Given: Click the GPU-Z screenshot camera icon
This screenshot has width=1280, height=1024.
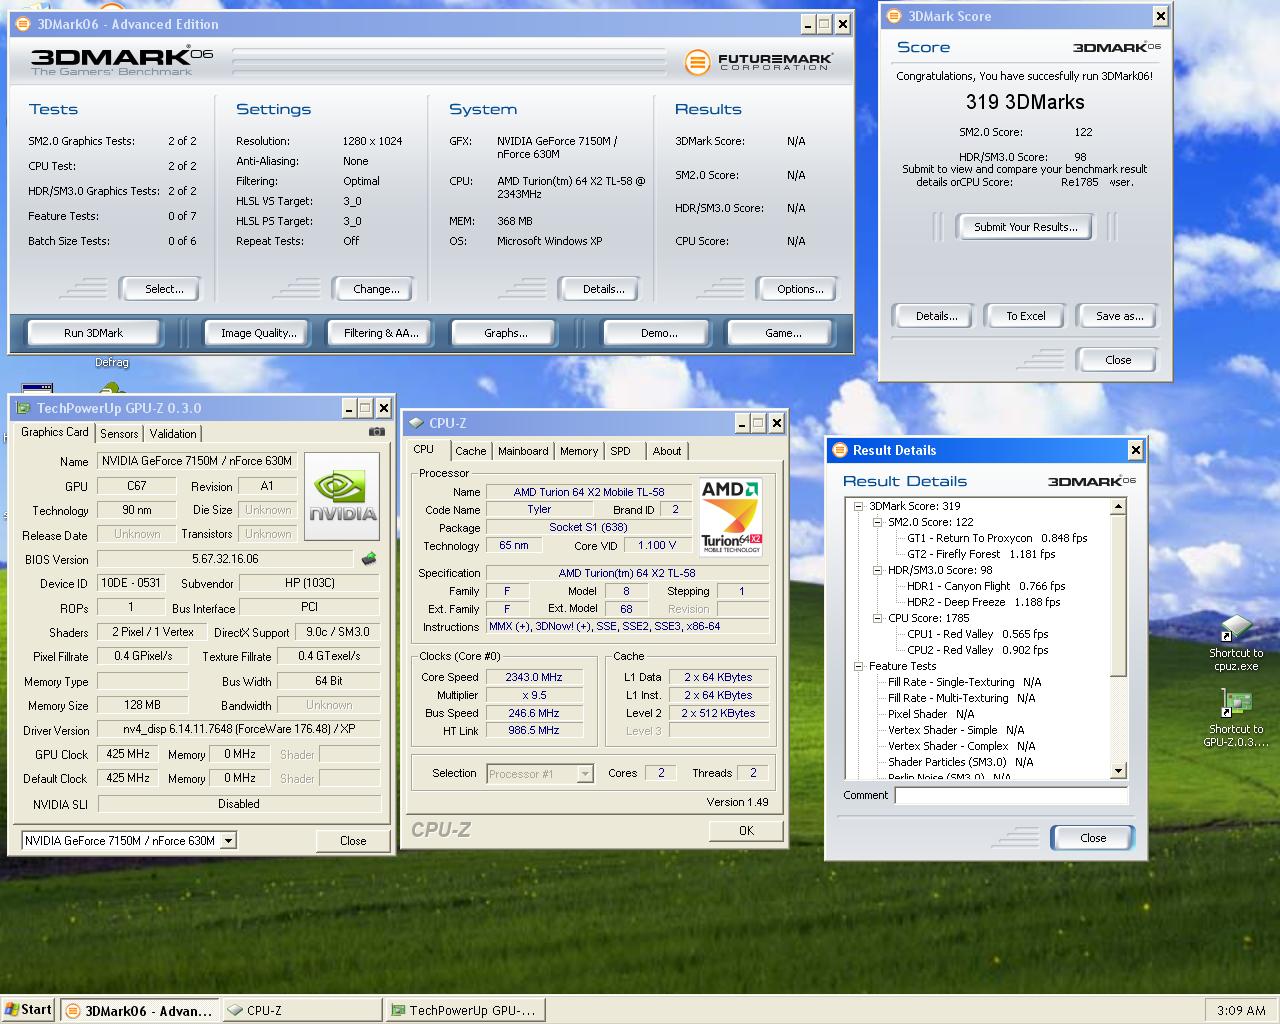Looking at the screenshot, I should [377, 432].
